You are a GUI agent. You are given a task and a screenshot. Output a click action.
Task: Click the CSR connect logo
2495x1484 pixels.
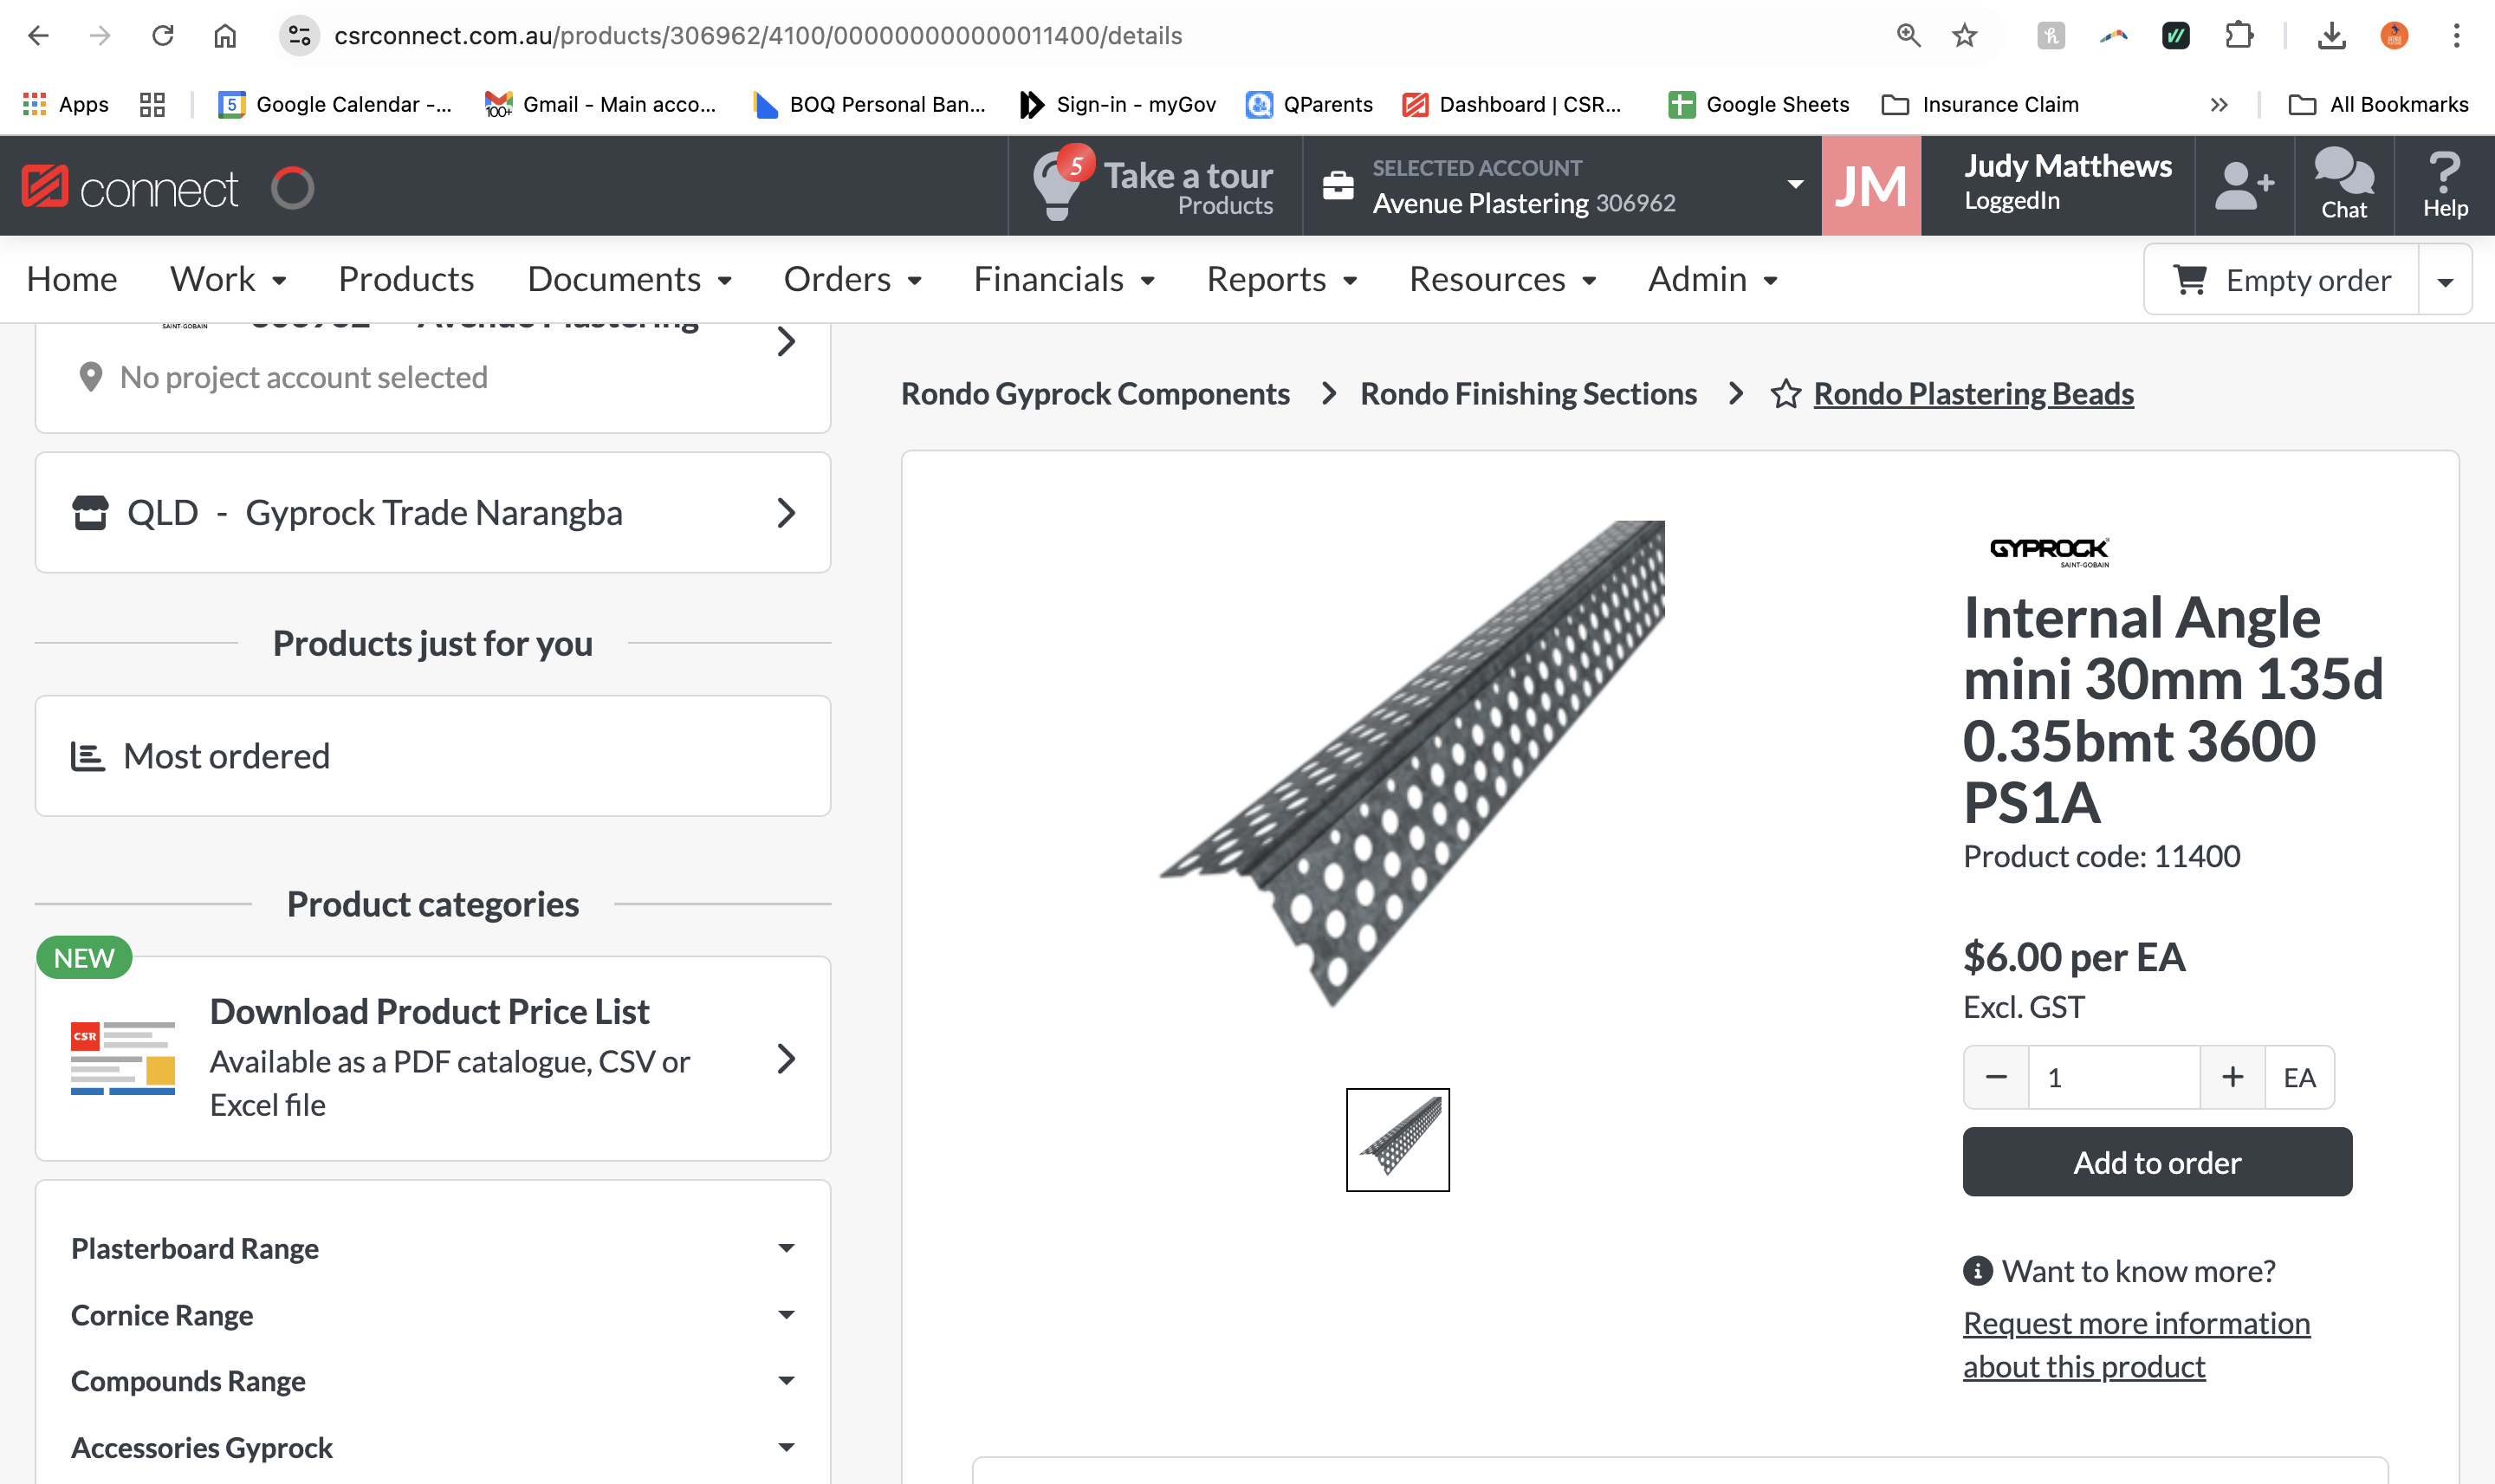(130, 187)
